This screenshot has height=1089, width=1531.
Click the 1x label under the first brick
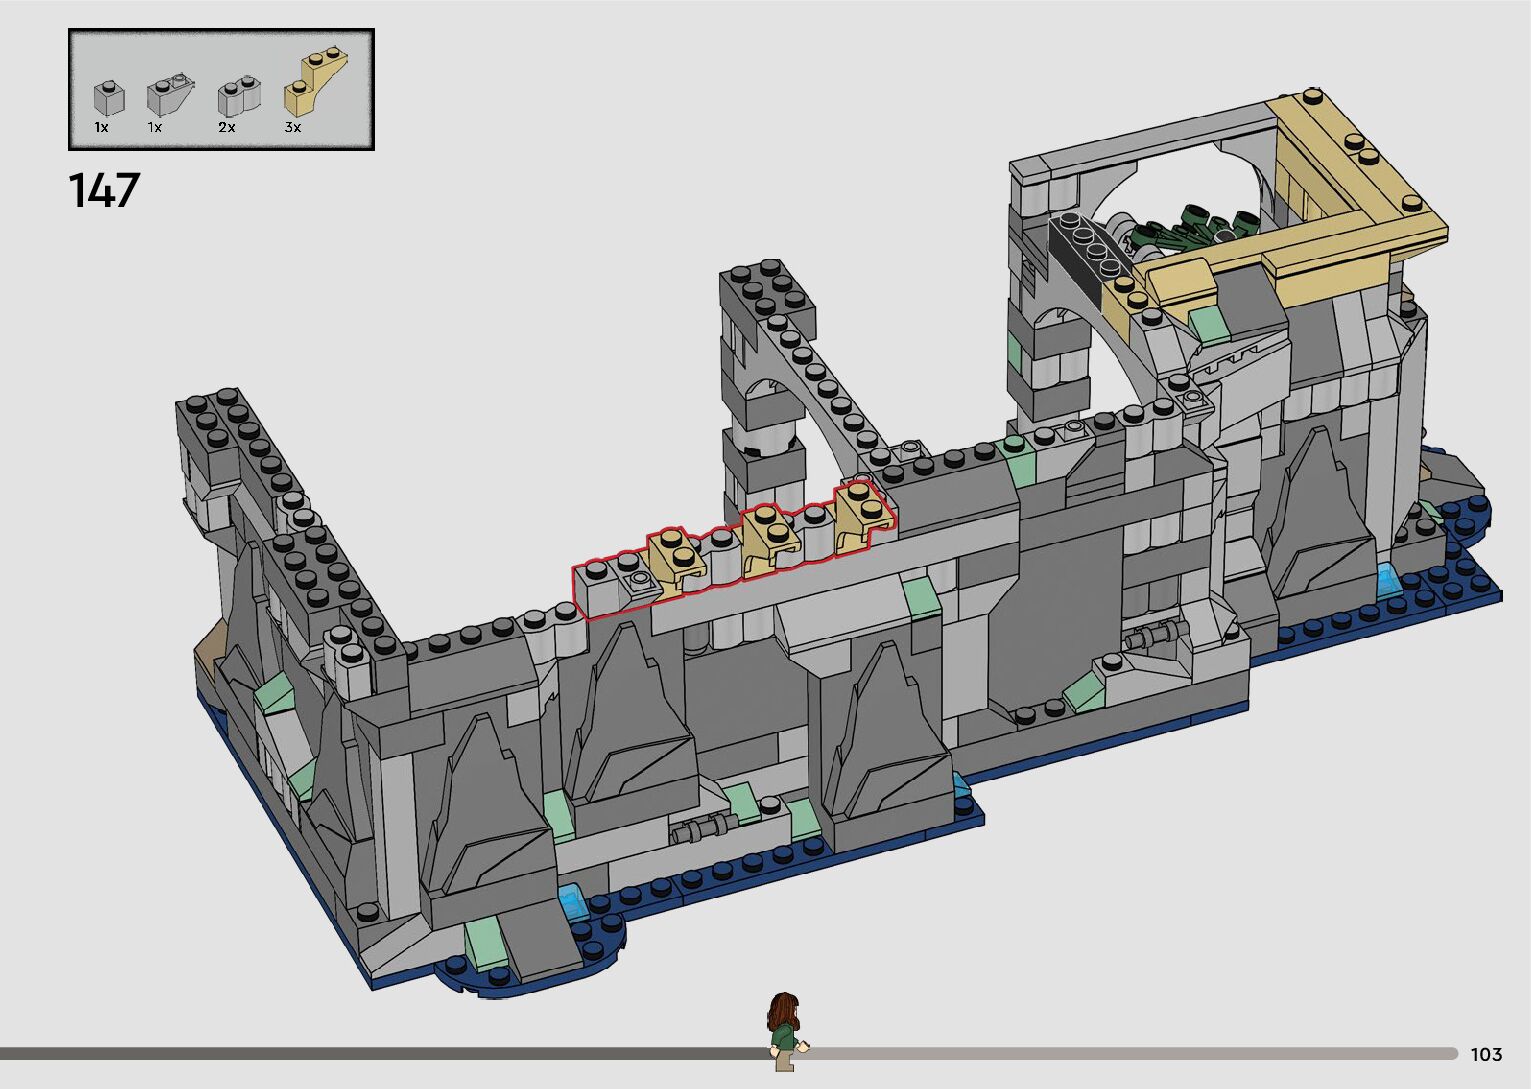[x=101, y=128]
